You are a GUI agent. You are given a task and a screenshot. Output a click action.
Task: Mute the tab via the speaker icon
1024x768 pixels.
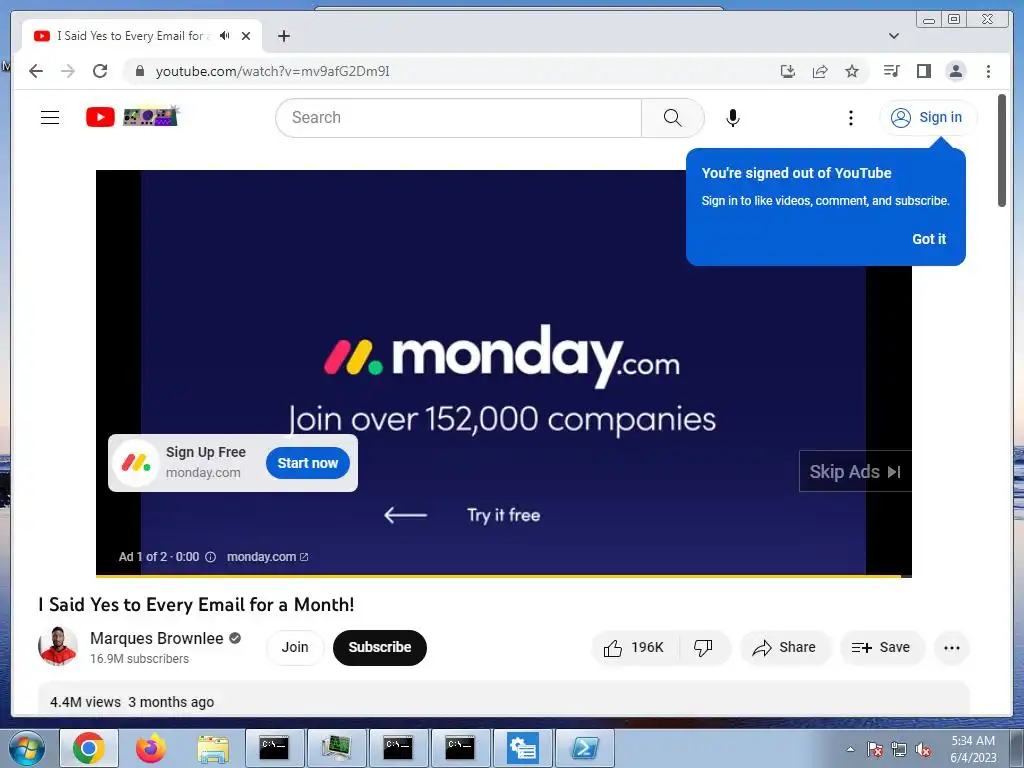point(225,36)
